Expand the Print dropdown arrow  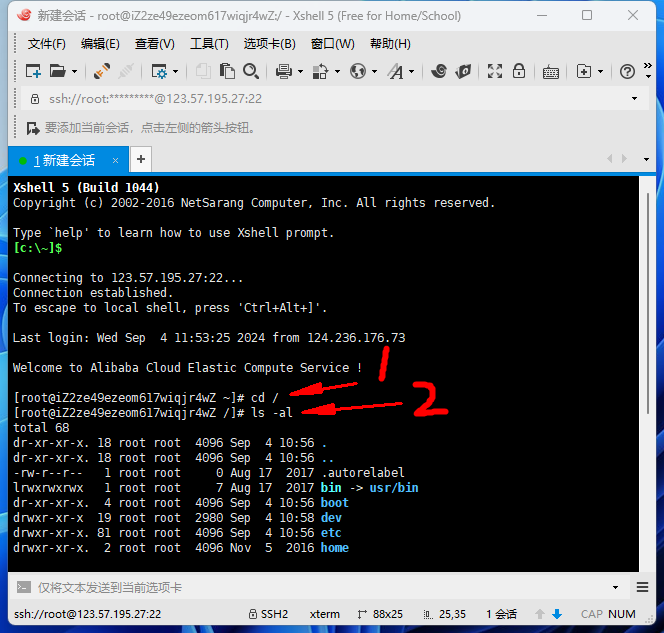coord(300,72)
